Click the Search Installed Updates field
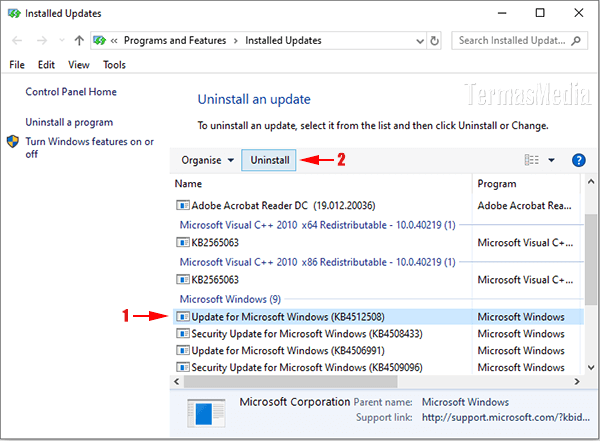The width and height of the screenshot is (600, 441). 519,41
